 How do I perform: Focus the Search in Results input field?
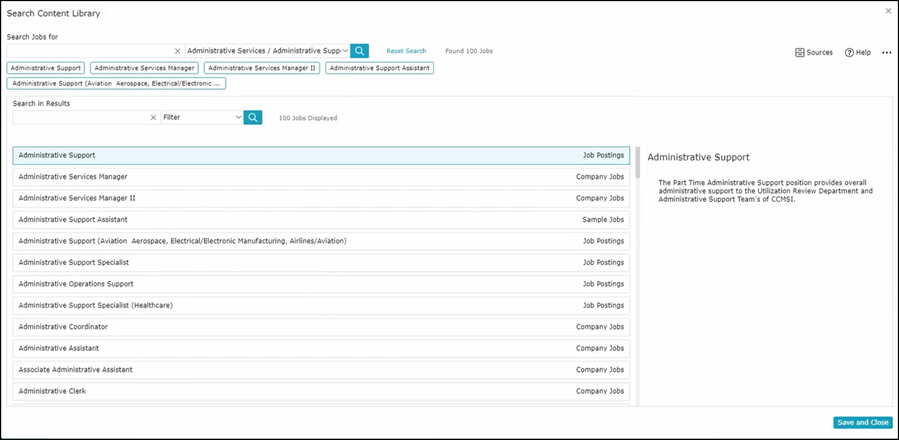80,117
